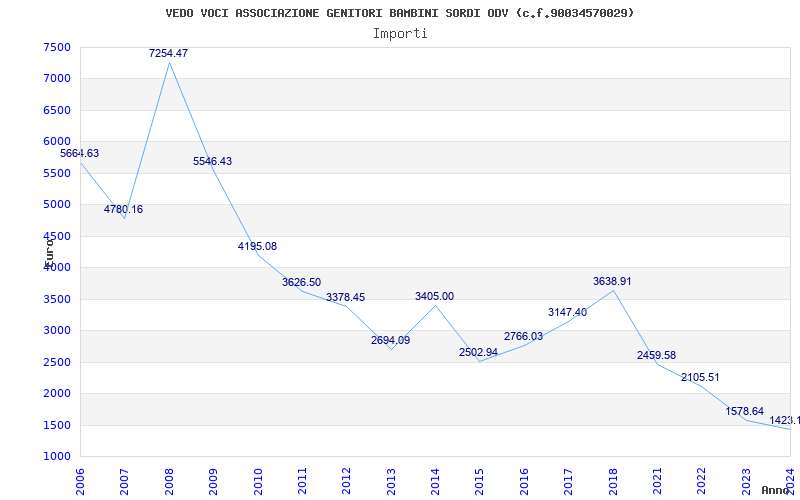Click the data label 3405.00
The image size is (800, 500).
click(434, 296)
